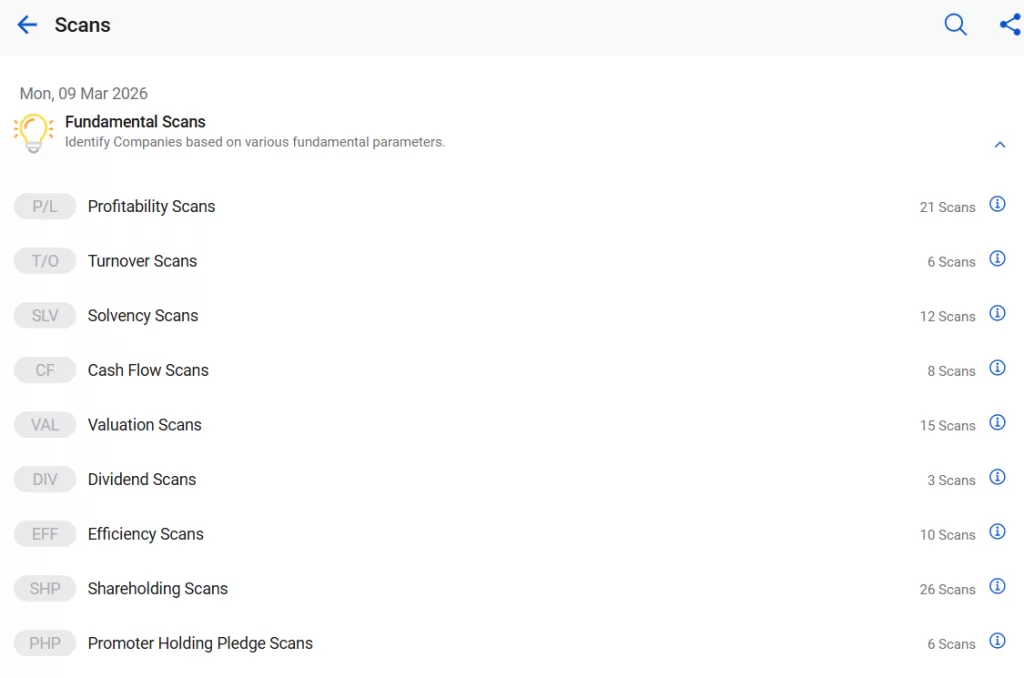Screen dimensions: 1024x678
Task: View info for Cash Flow Scans
Action: 997,368
